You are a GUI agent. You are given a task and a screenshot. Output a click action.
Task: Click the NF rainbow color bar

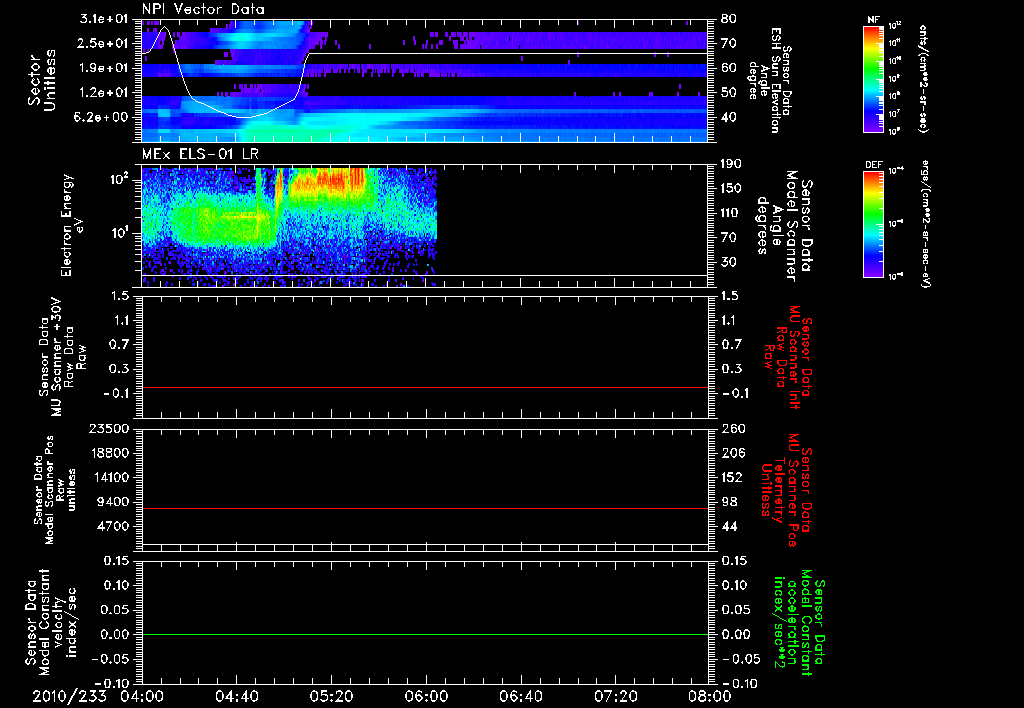tap(874, 78)
